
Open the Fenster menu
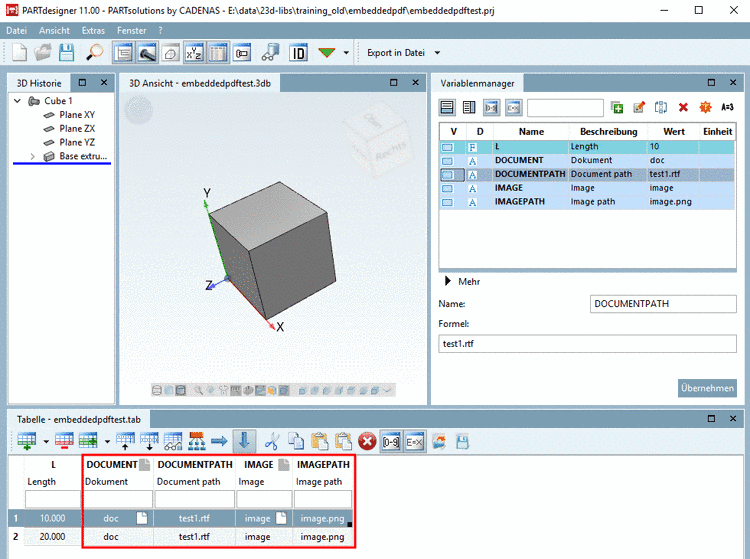(132, 31)
